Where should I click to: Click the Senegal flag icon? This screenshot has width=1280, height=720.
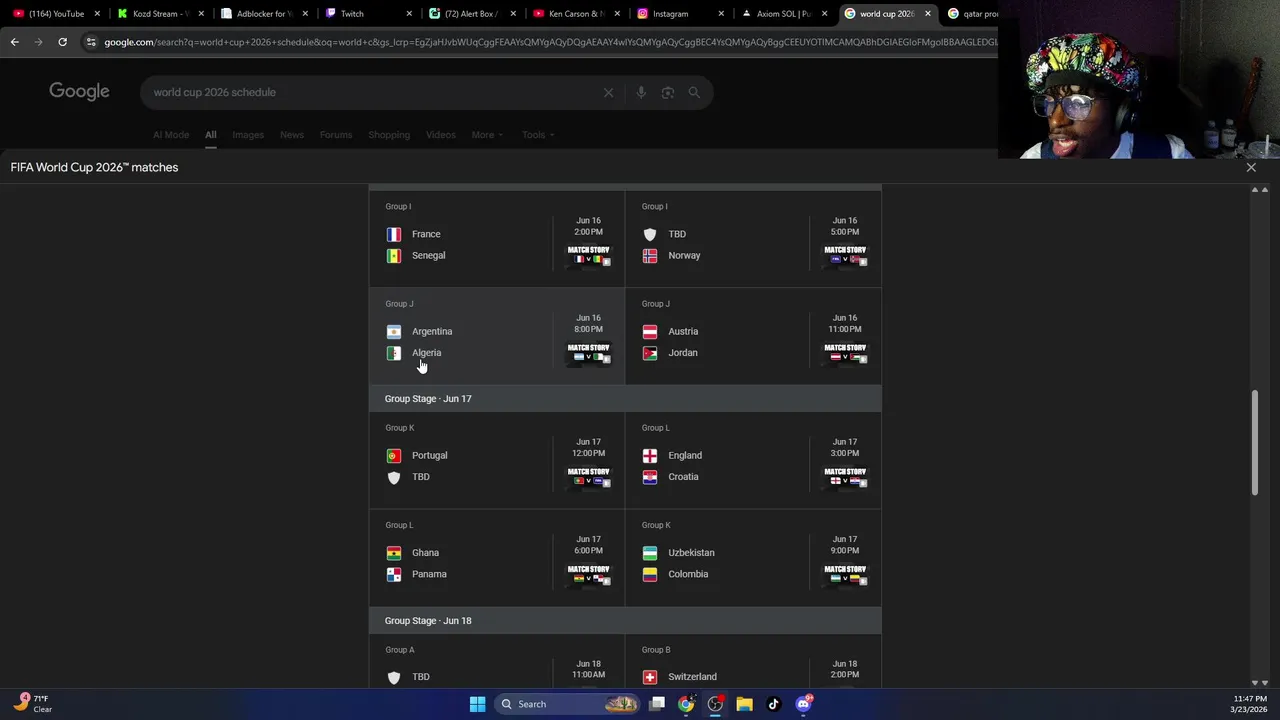coord(394,256)
